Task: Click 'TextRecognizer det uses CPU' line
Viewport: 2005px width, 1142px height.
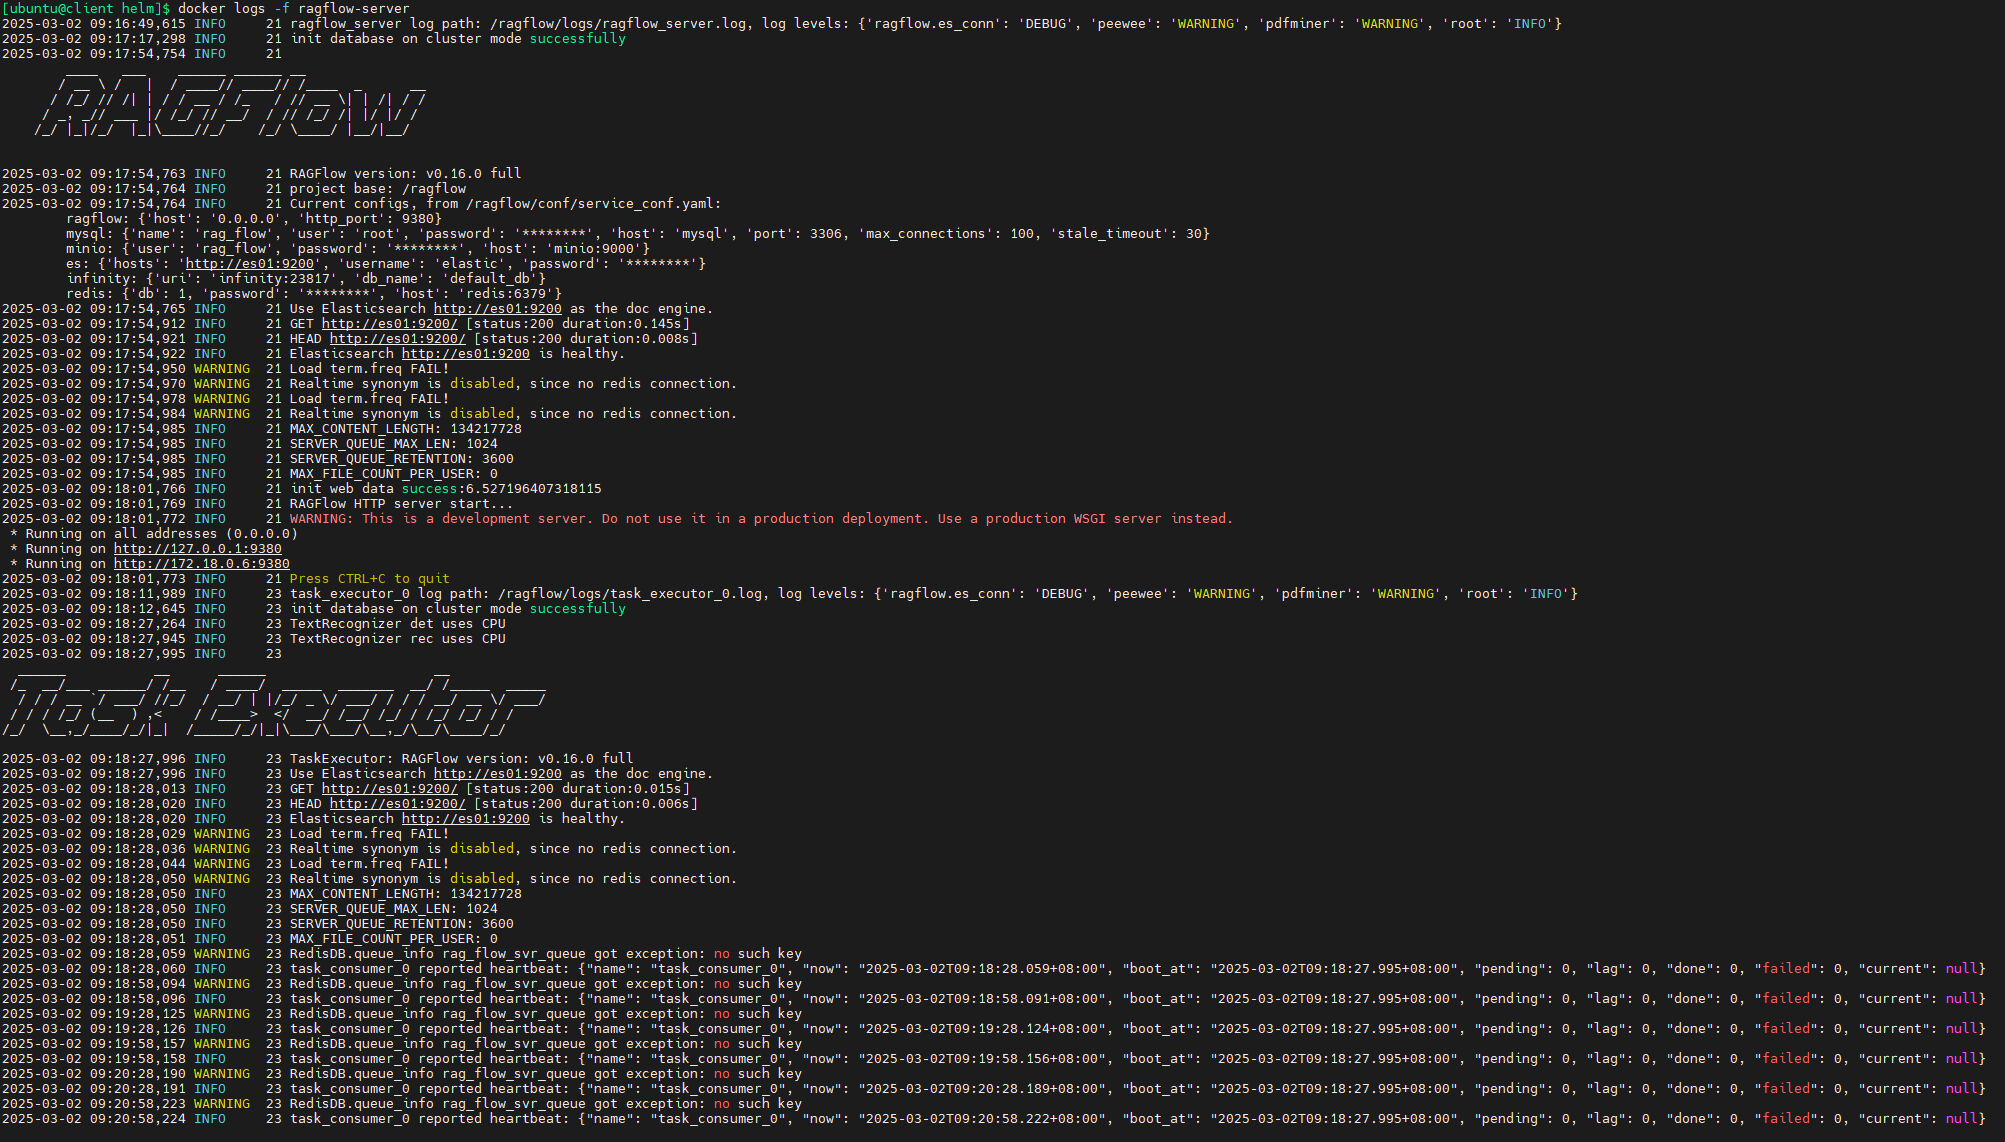Action: click(x=397, y=624)
